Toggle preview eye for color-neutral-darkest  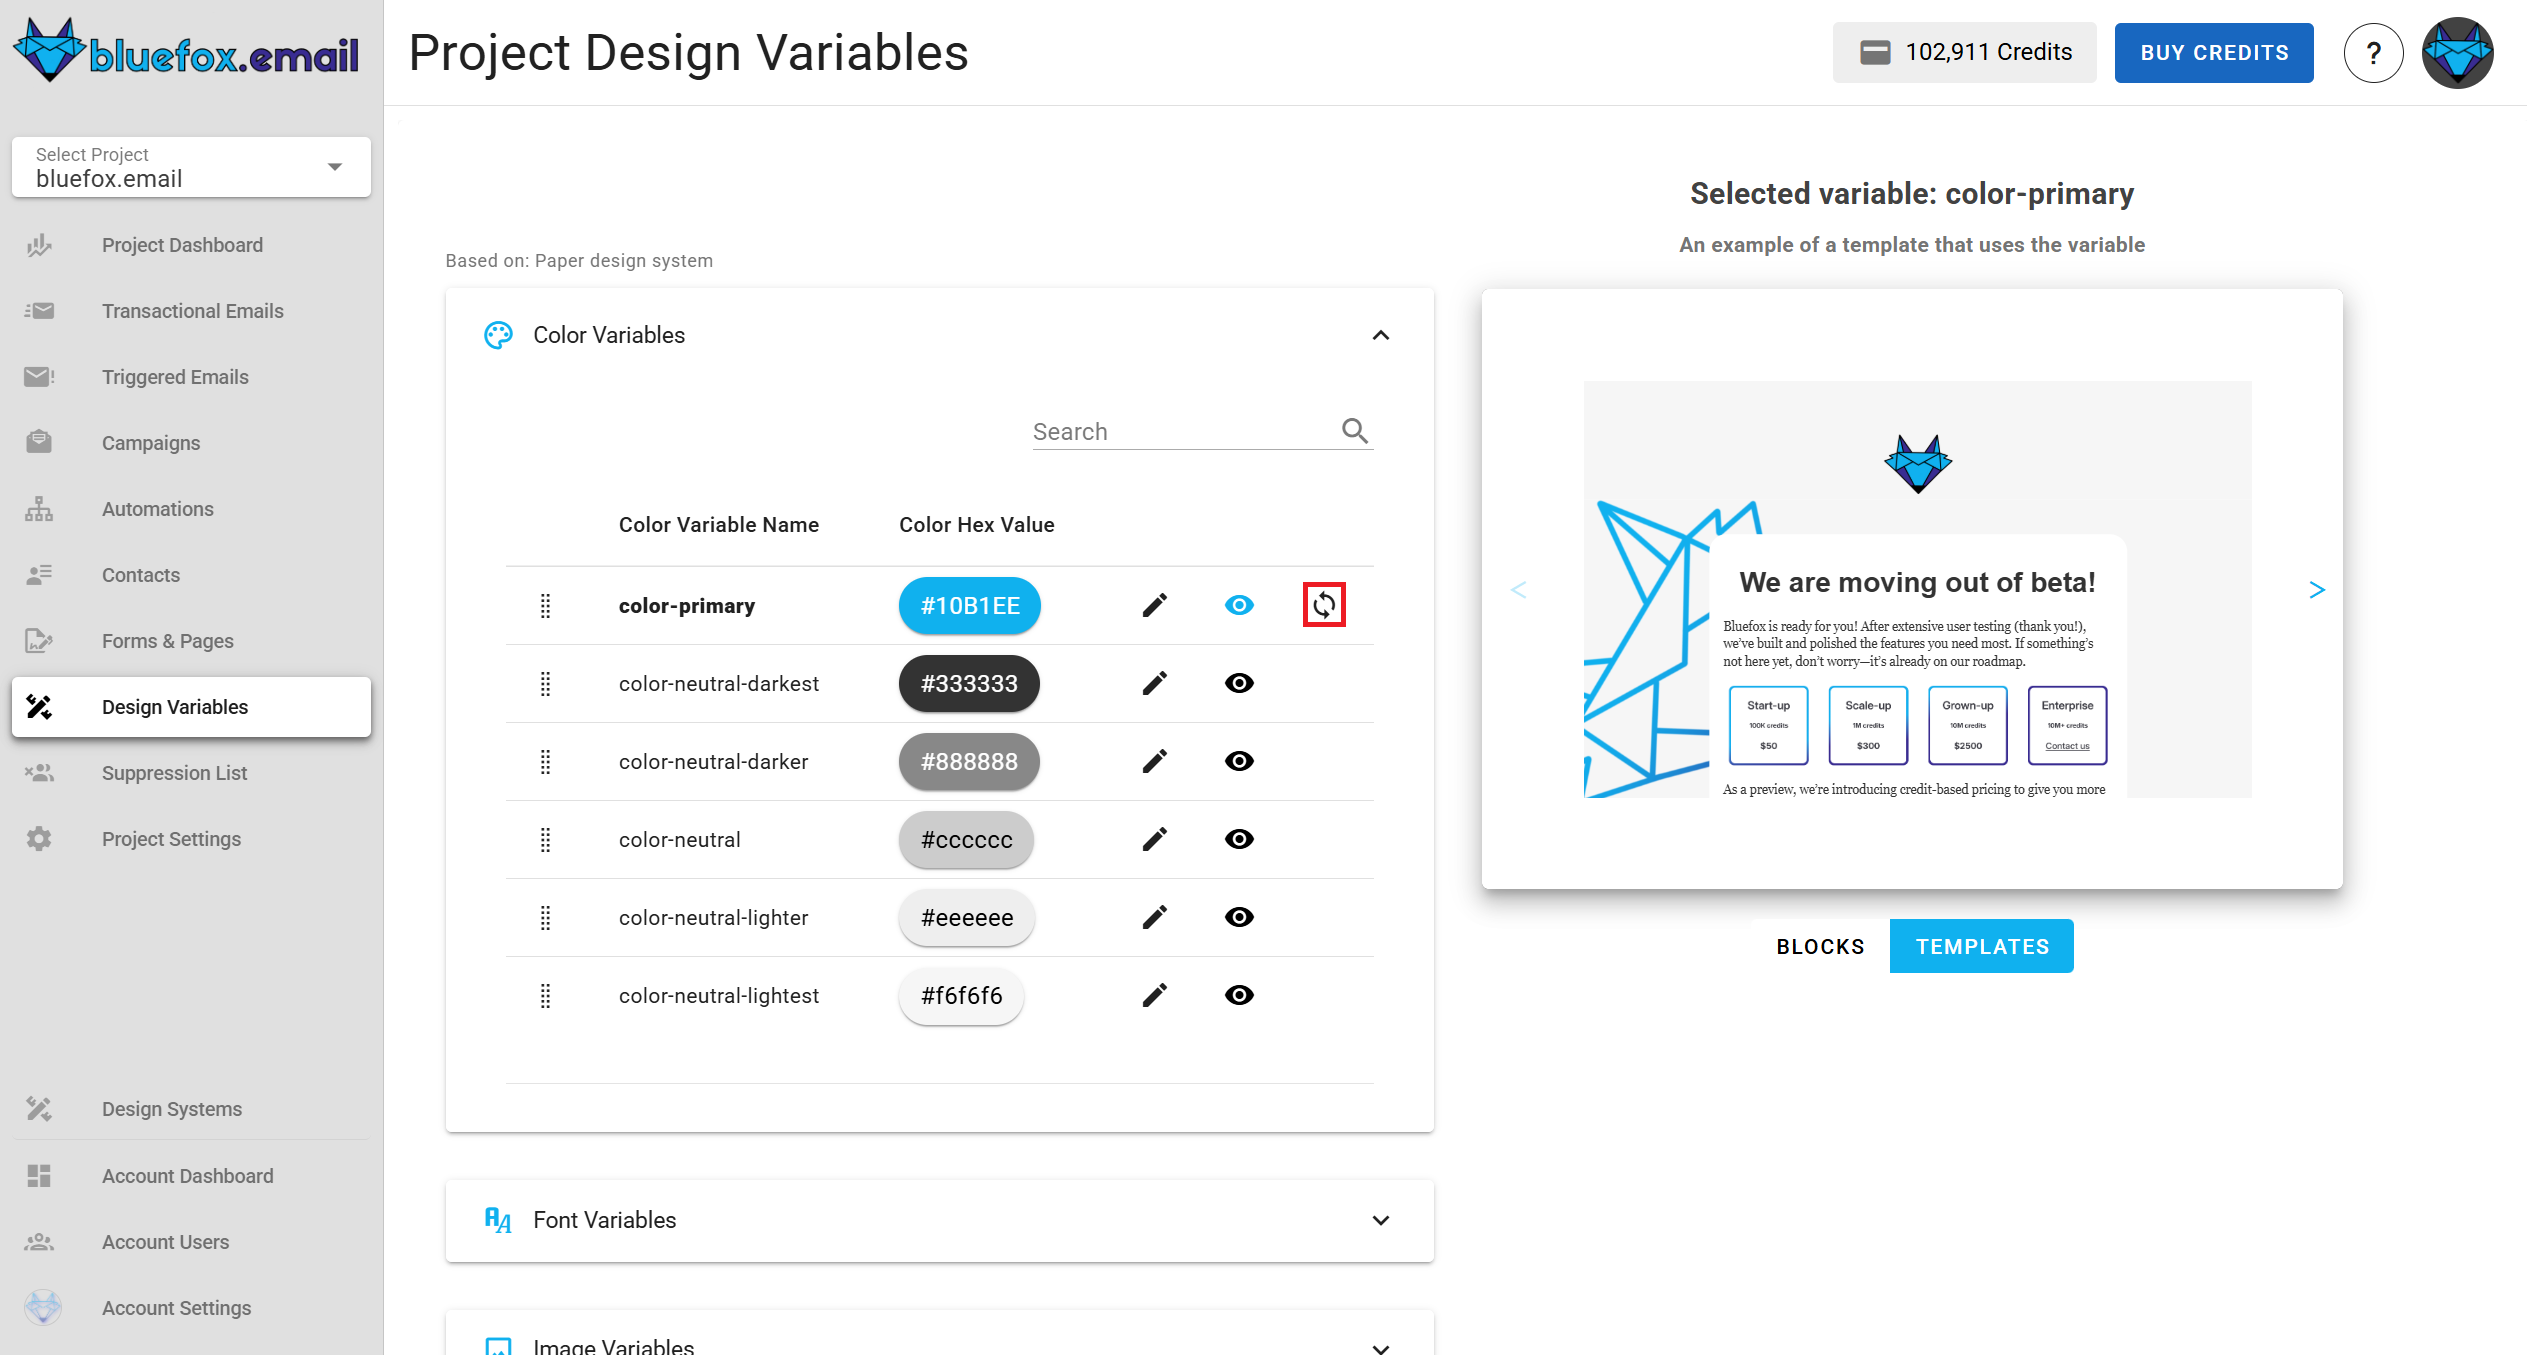click(1239, 683)
